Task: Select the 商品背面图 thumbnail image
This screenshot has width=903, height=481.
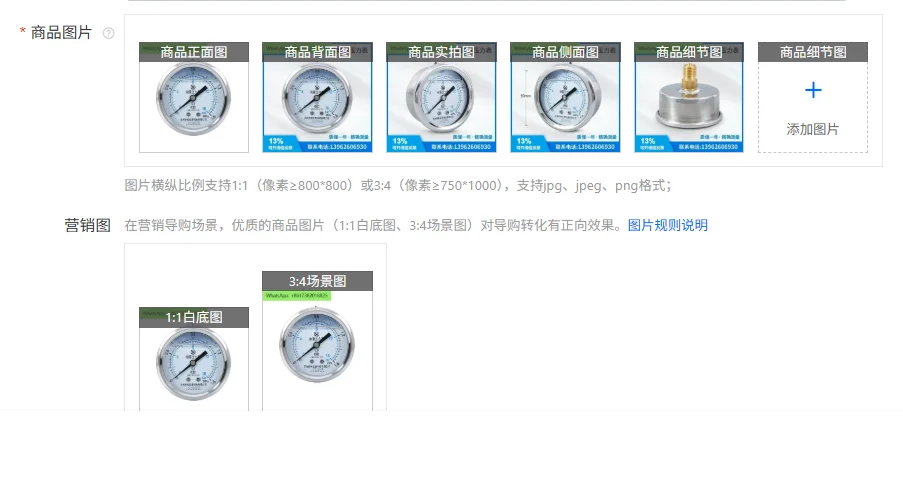Action: tap(317, 97)
